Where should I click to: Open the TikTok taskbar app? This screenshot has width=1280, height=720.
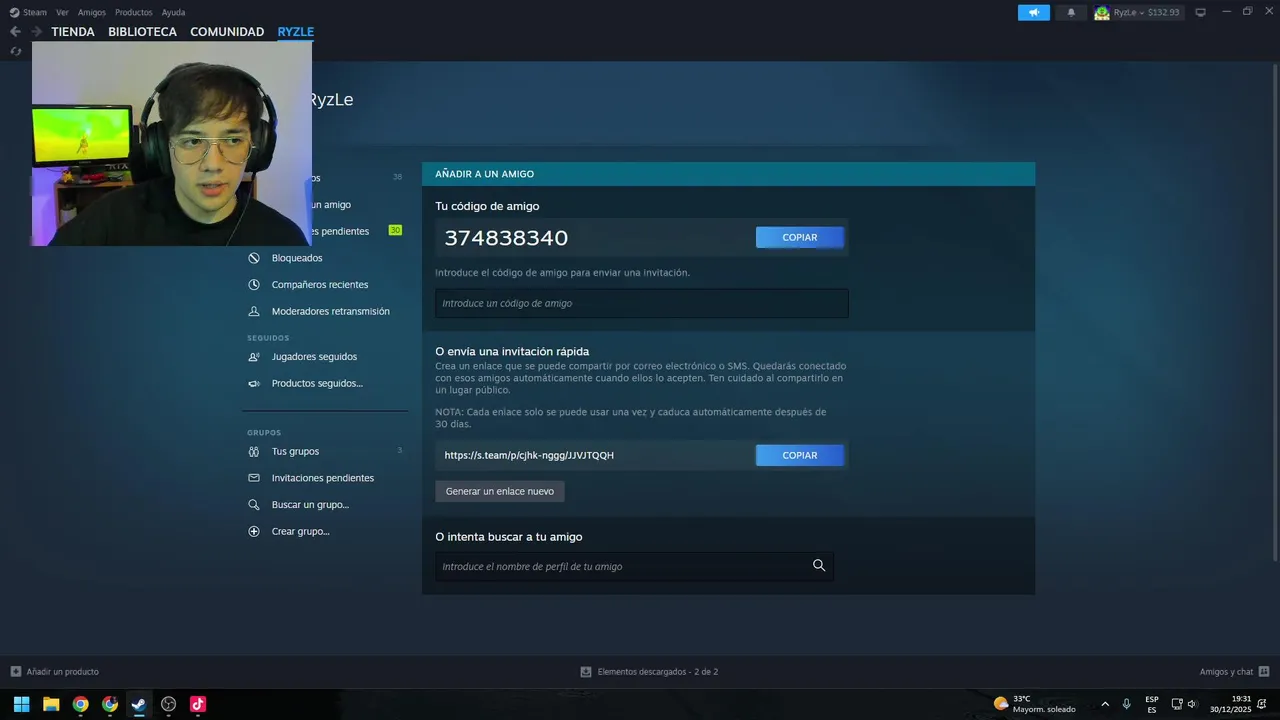click(x=198, y=704)
